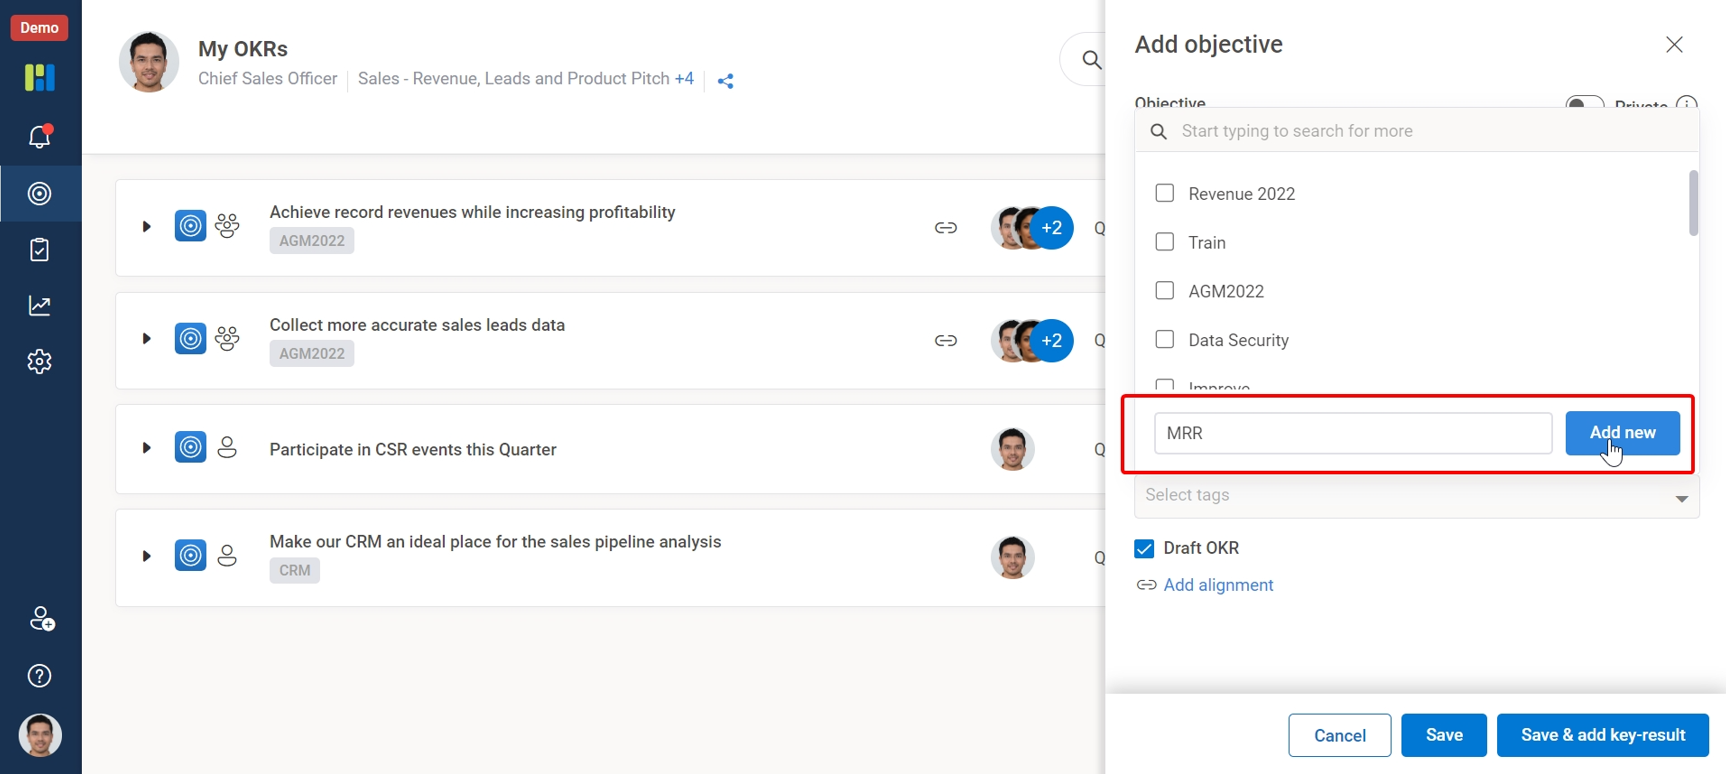Image resolution: width=1726 pixels, height=774 pixels.
Task: Click owner avatar on 'Make our CRM' row
Action: (x=1012, y=557)
